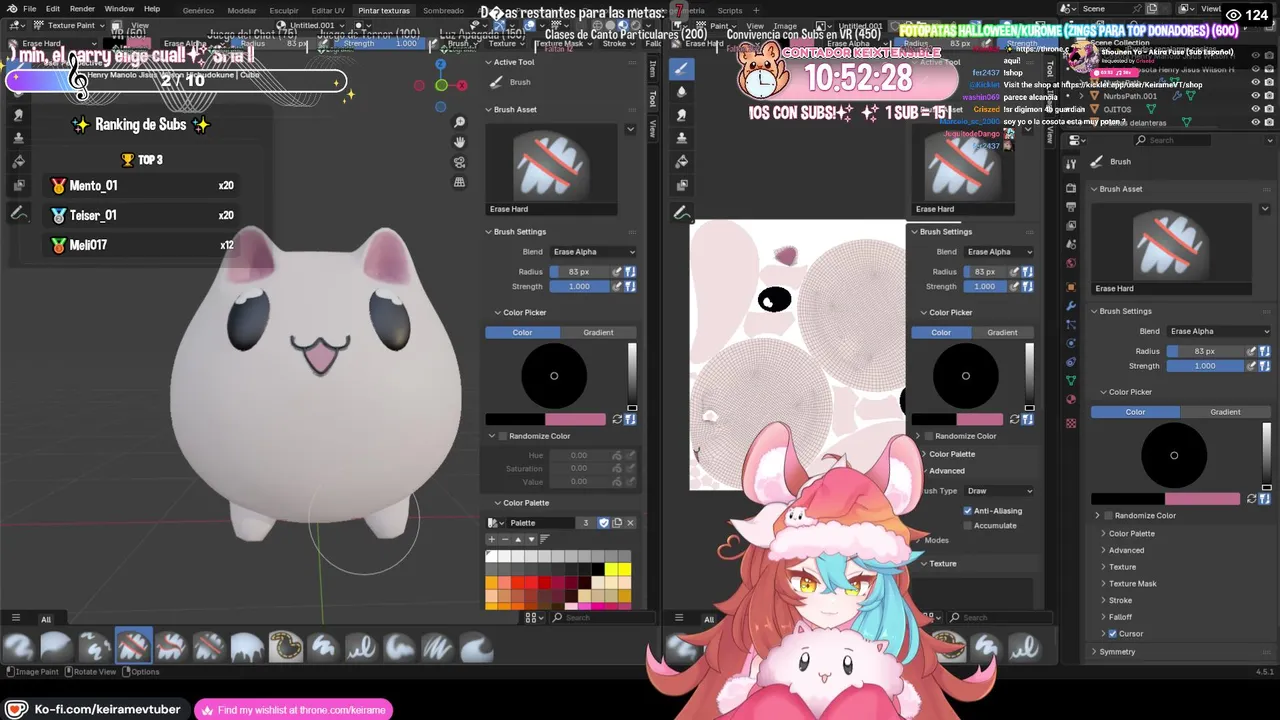
Task: Click the pan hand icon in 3D viewport
Action: point(460,142)
